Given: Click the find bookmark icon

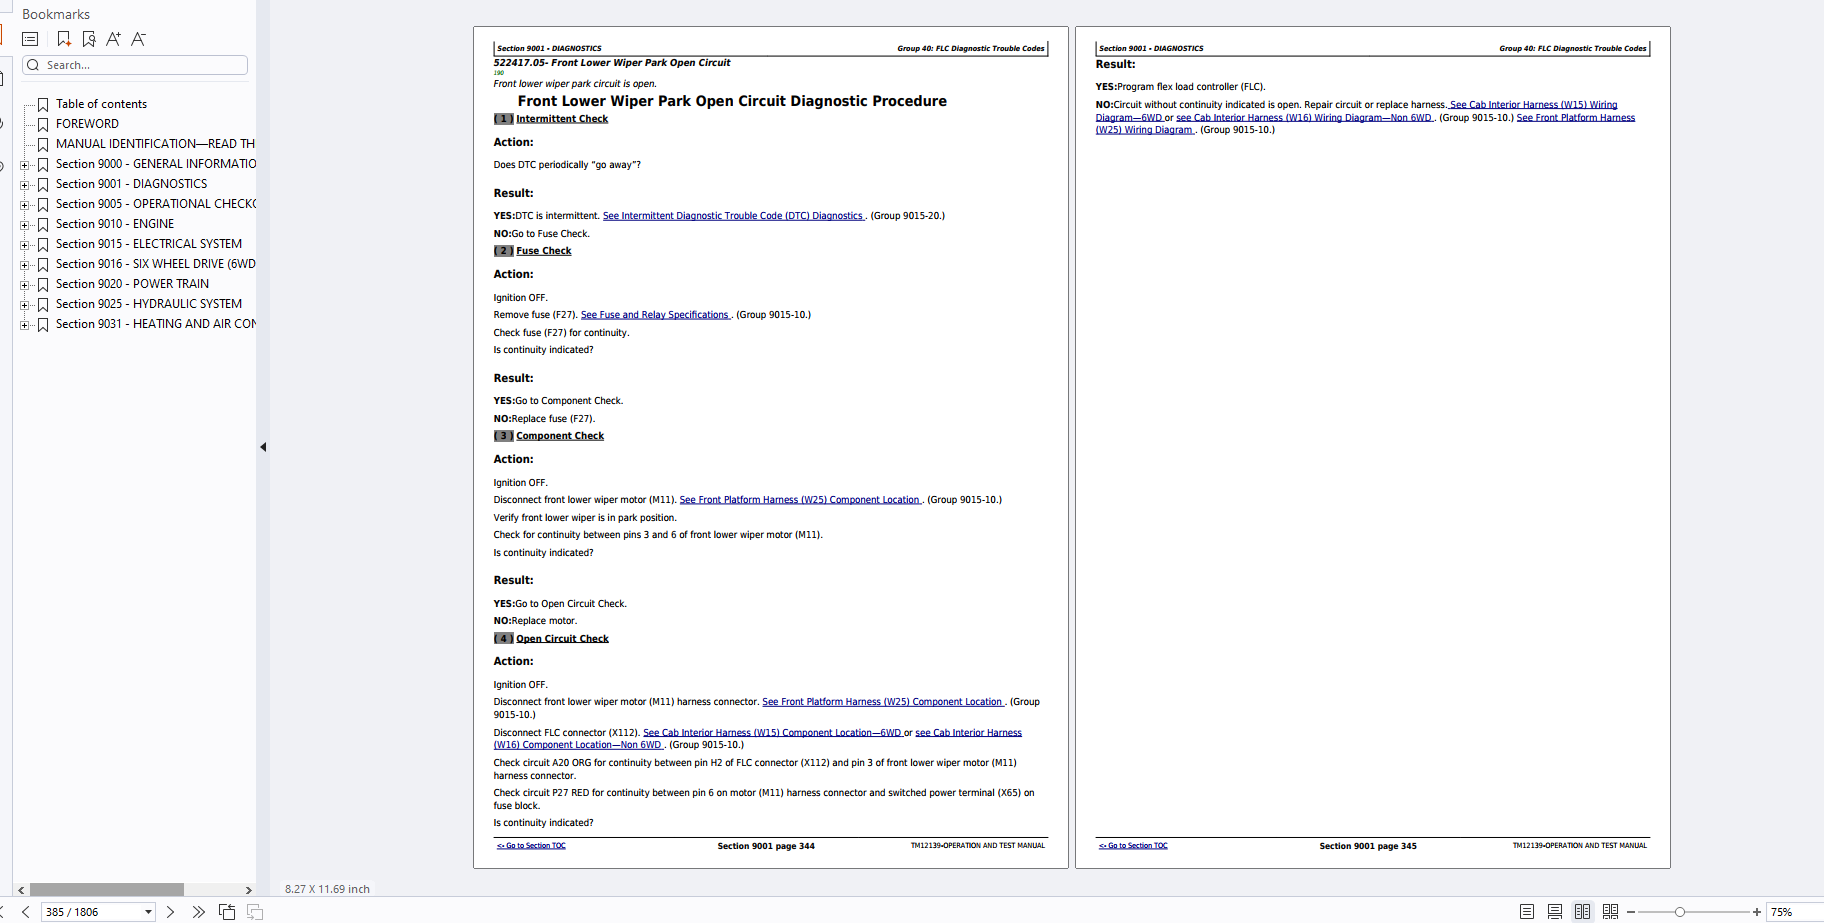Looking at the screenshot, I should (89, 39).
